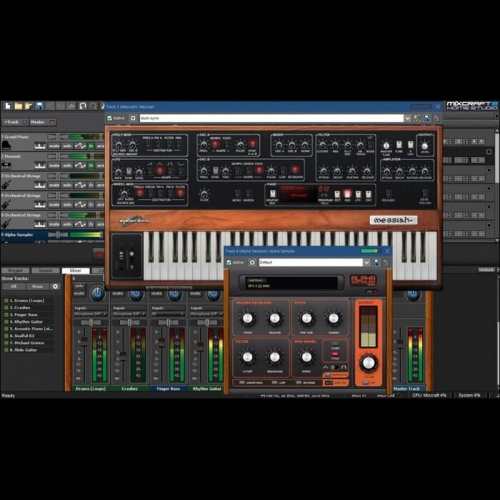The image size is (500, 500).
Task: Arm the Grand Piano track for recording
Action: 100,146
